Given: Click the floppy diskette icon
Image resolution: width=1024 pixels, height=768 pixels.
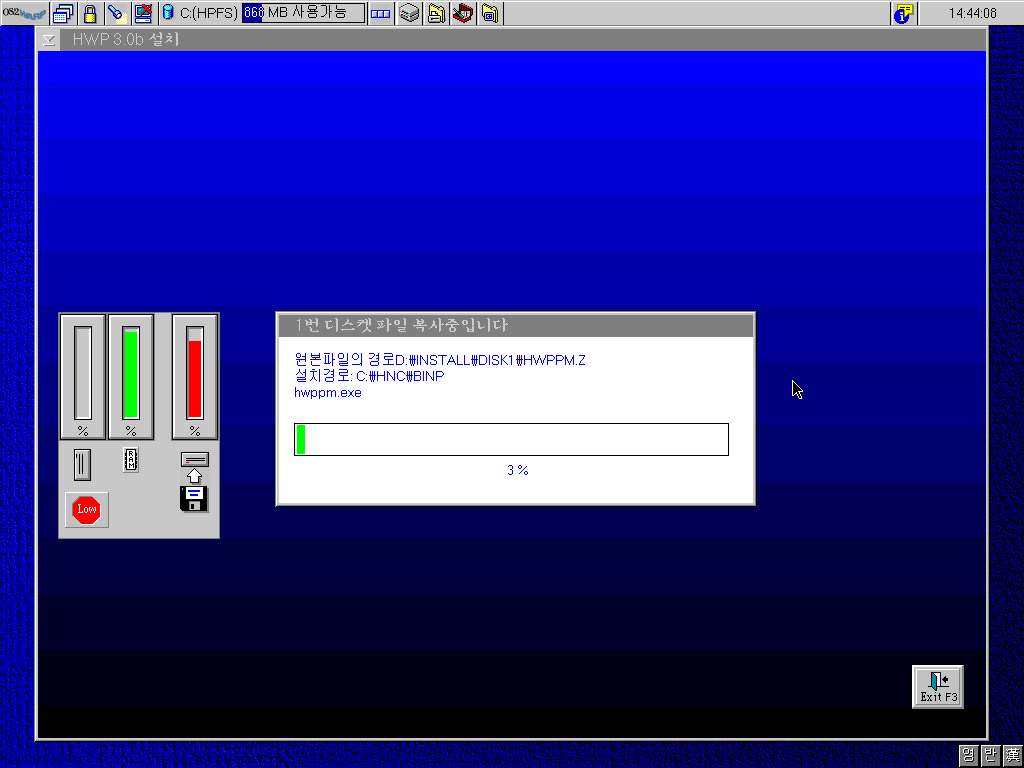Looking at the screenshot, I should point(194,499).
